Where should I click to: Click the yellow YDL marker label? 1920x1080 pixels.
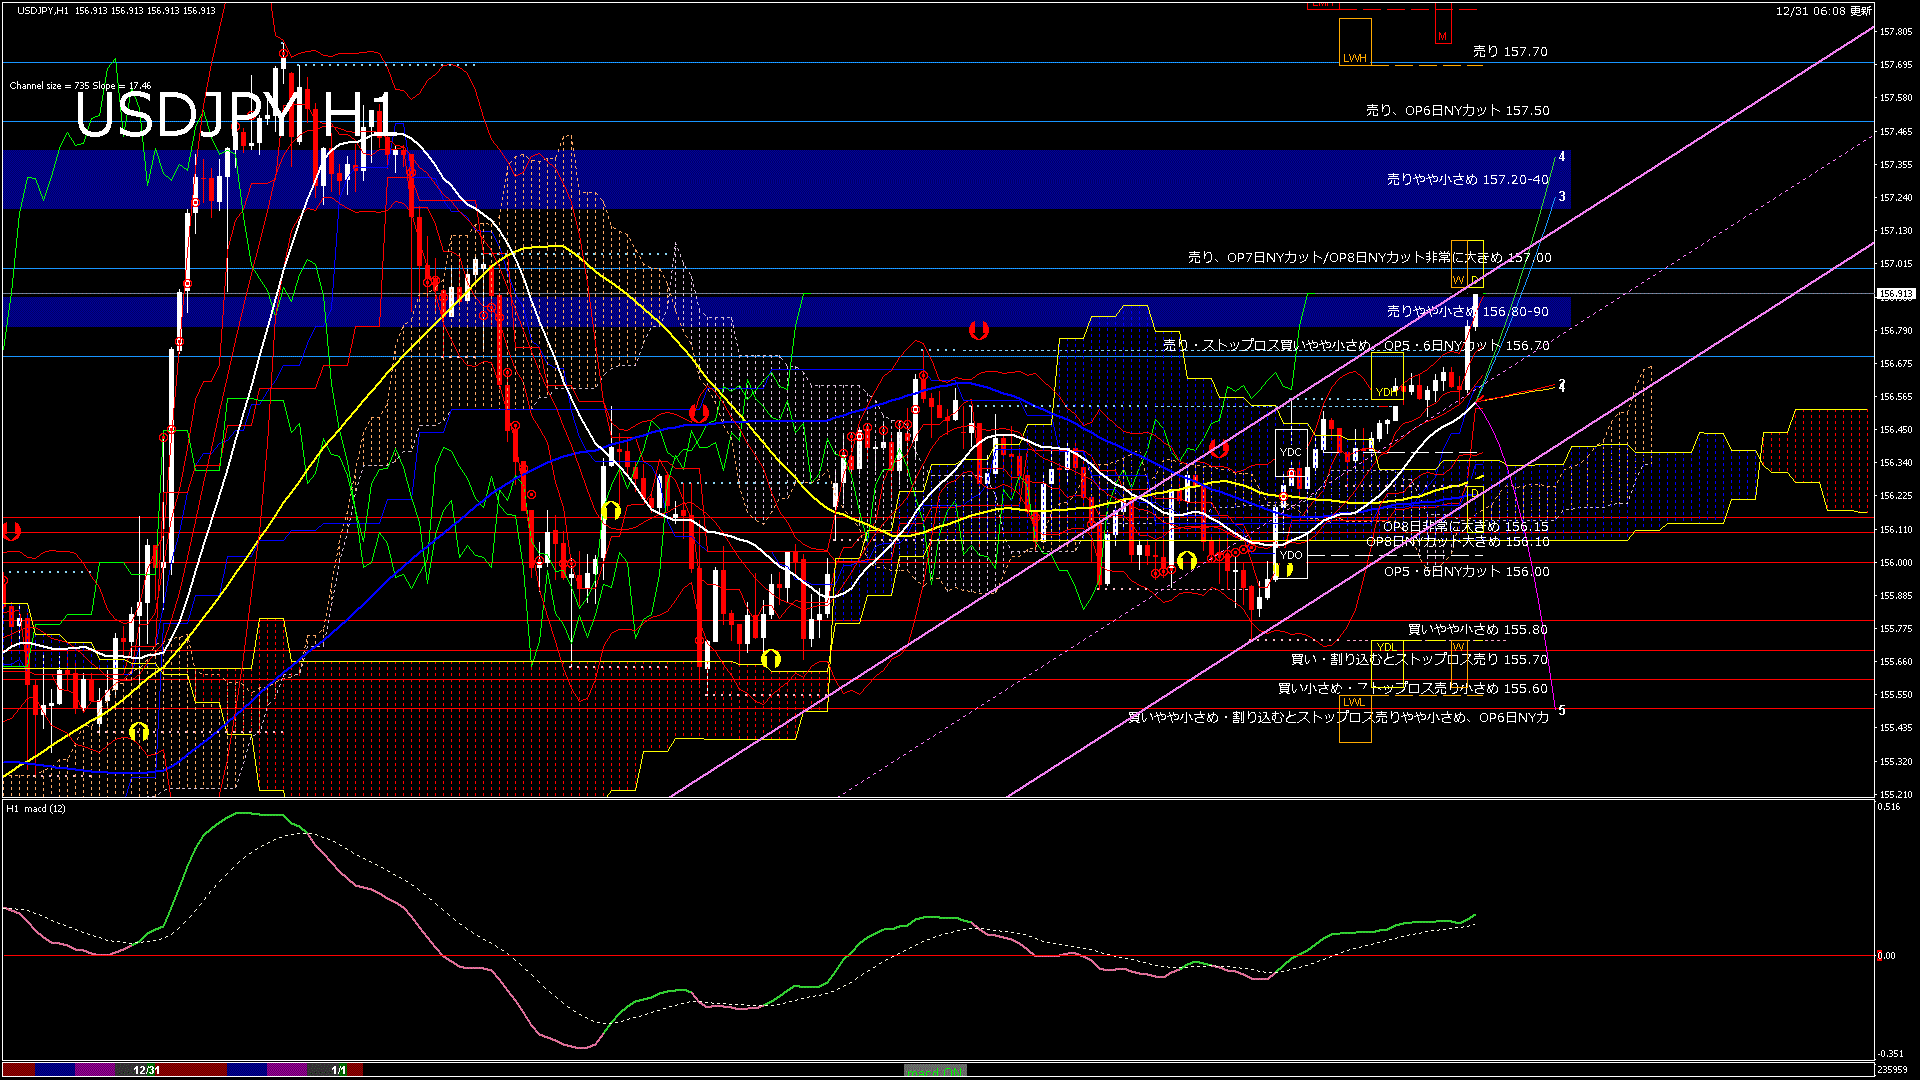(x=1386, y=647)
